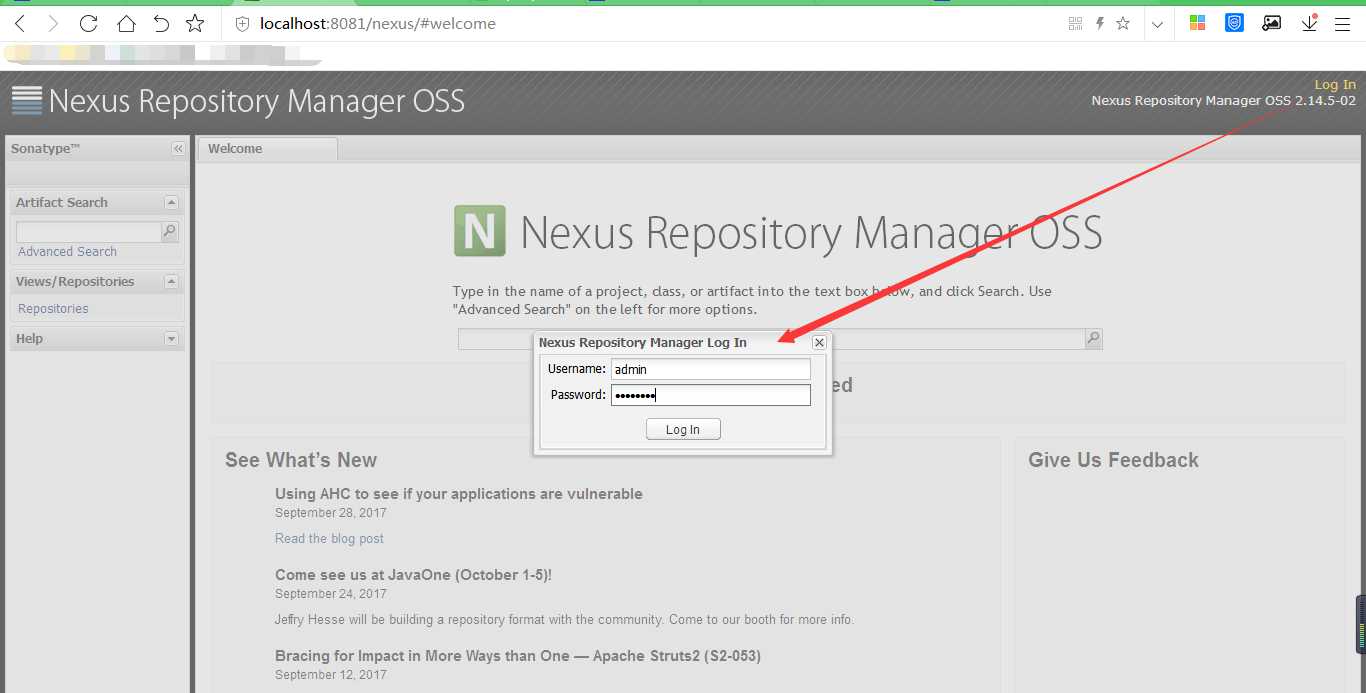Open the four-color grid extension icon

point(1197,23)
